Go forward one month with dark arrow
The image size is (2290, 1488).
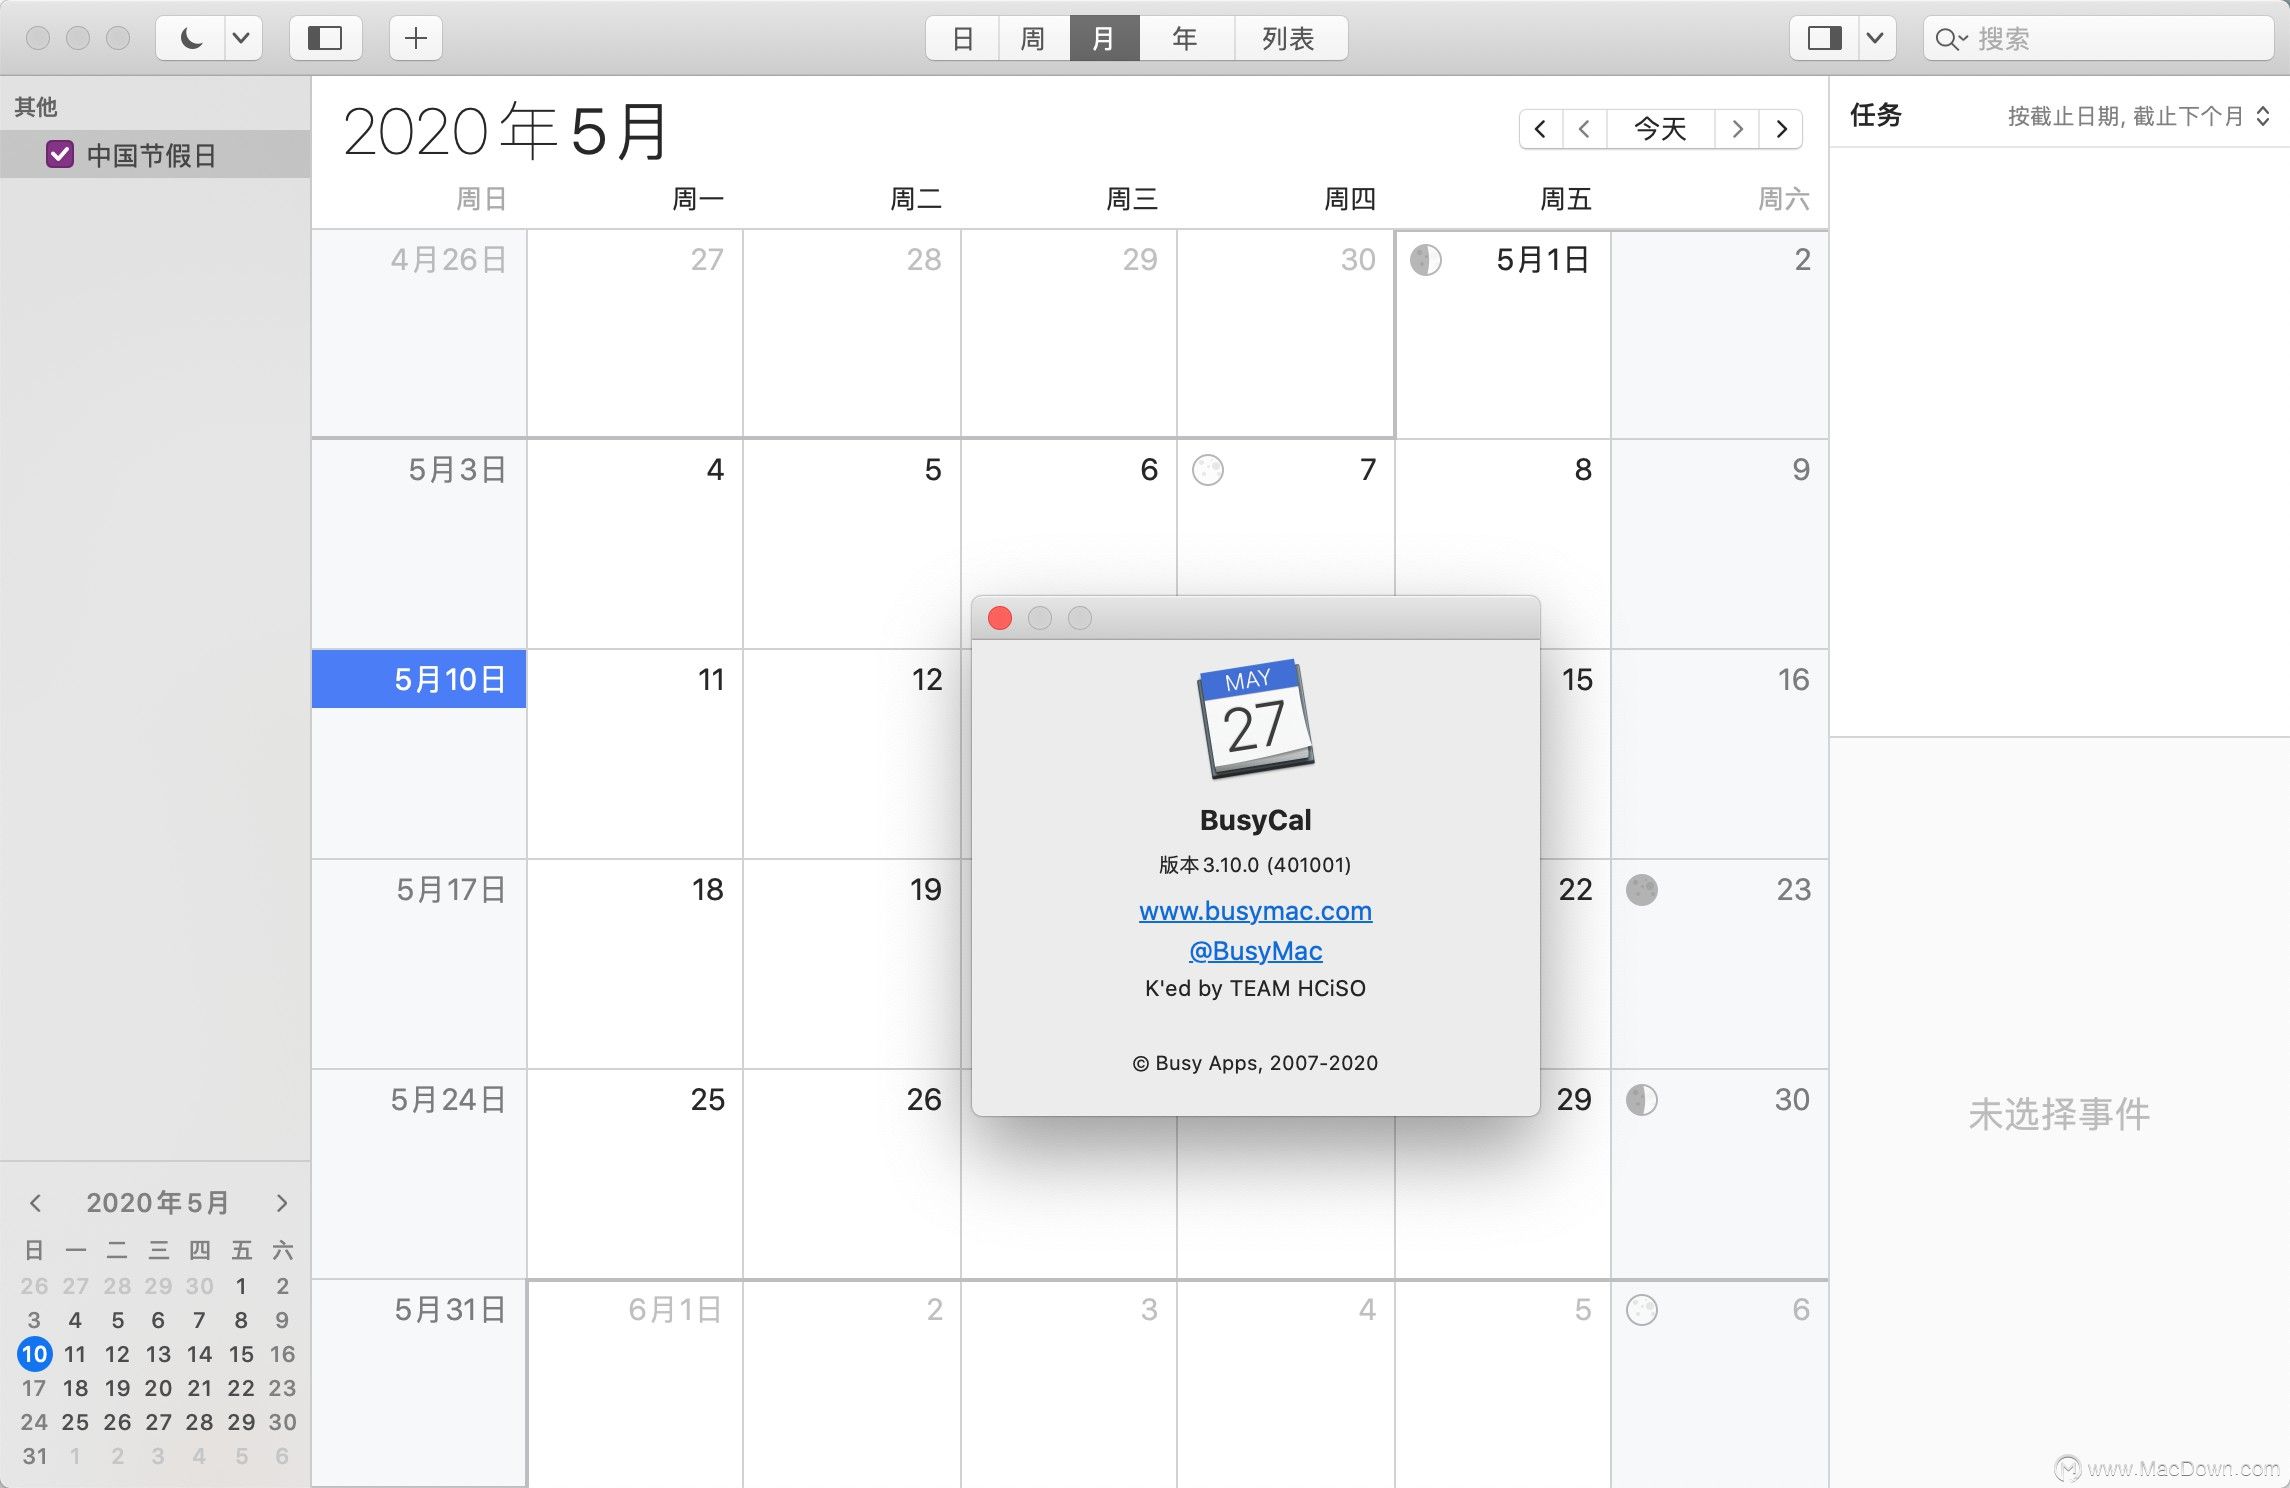1781,128
